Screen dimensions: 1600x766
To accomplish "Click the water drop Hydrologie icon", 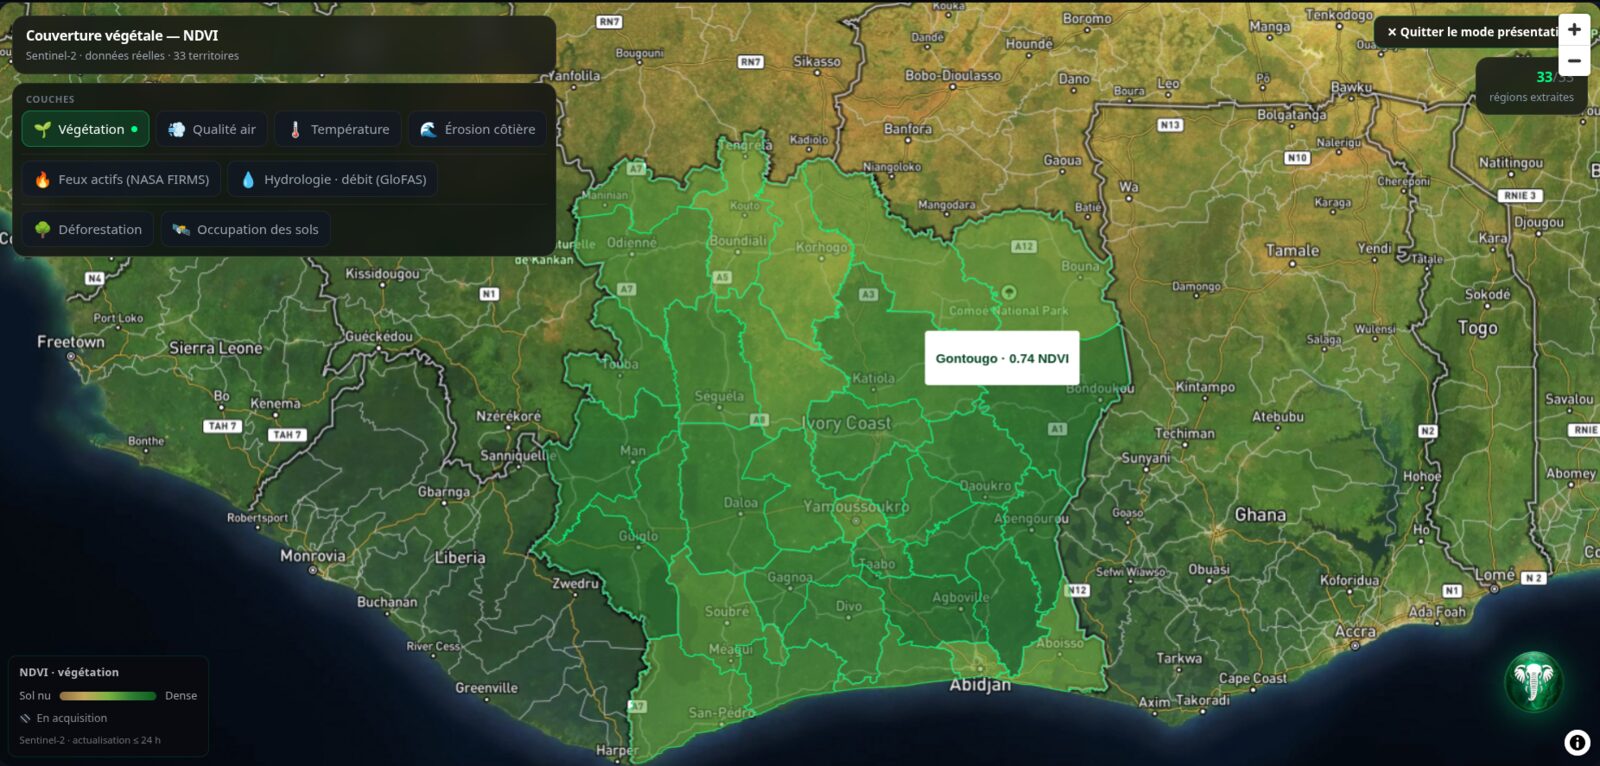I will click(x=248, y=180).
